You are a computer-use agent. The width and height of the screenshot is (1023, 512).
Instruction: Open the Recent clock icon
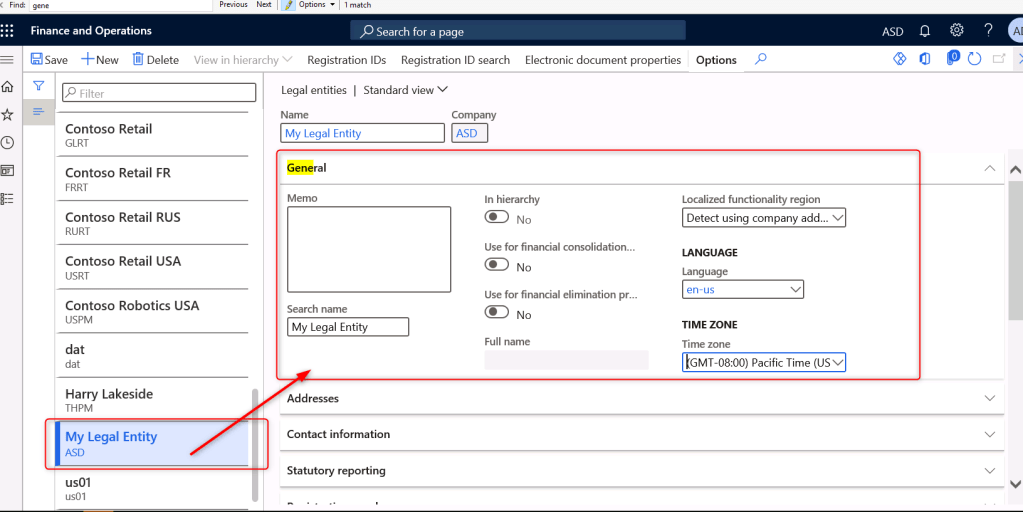pos(8,143)
